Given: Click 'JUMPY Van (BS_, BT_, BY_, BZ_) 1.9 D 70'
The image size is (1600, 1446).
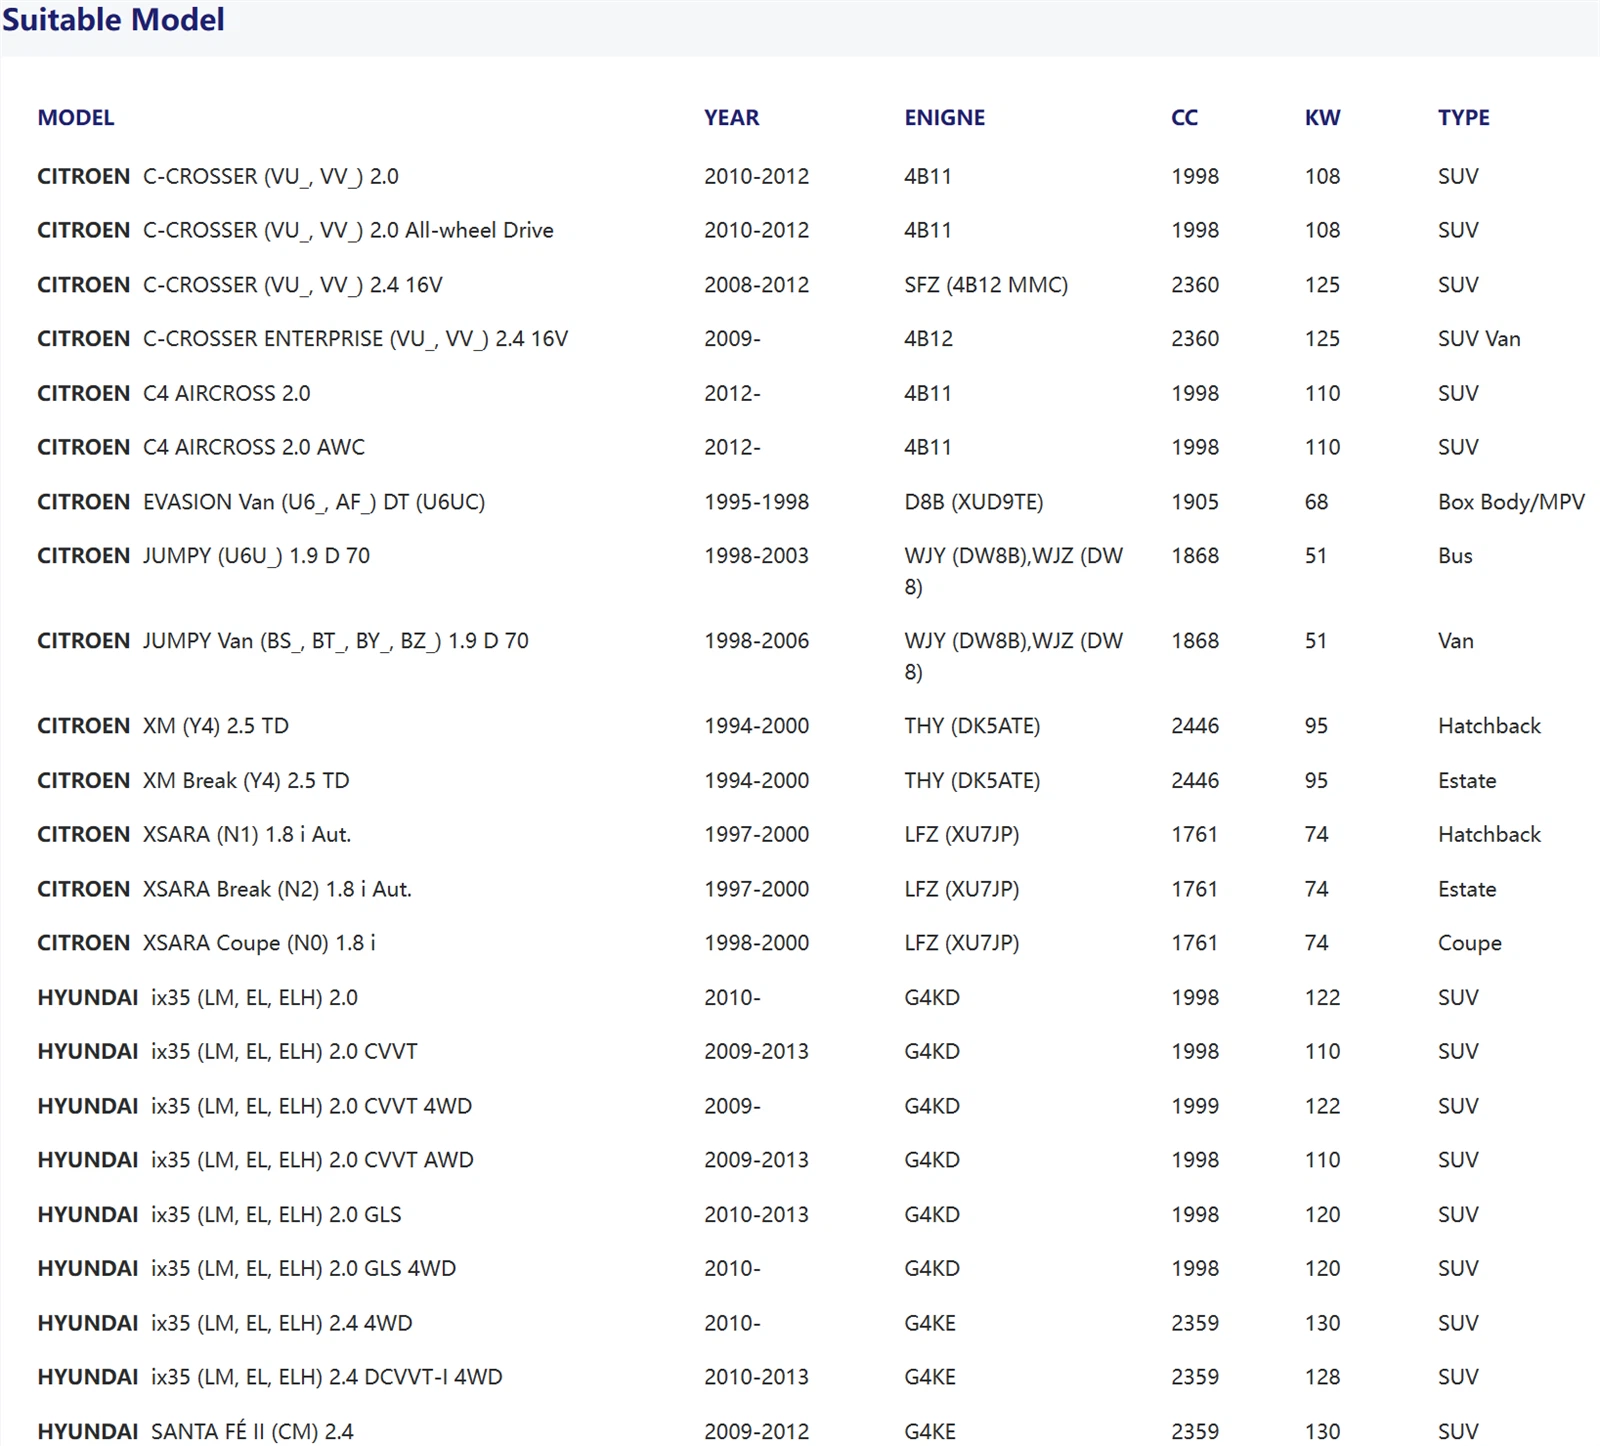Looking at the screenshot, I should point(335,641).
